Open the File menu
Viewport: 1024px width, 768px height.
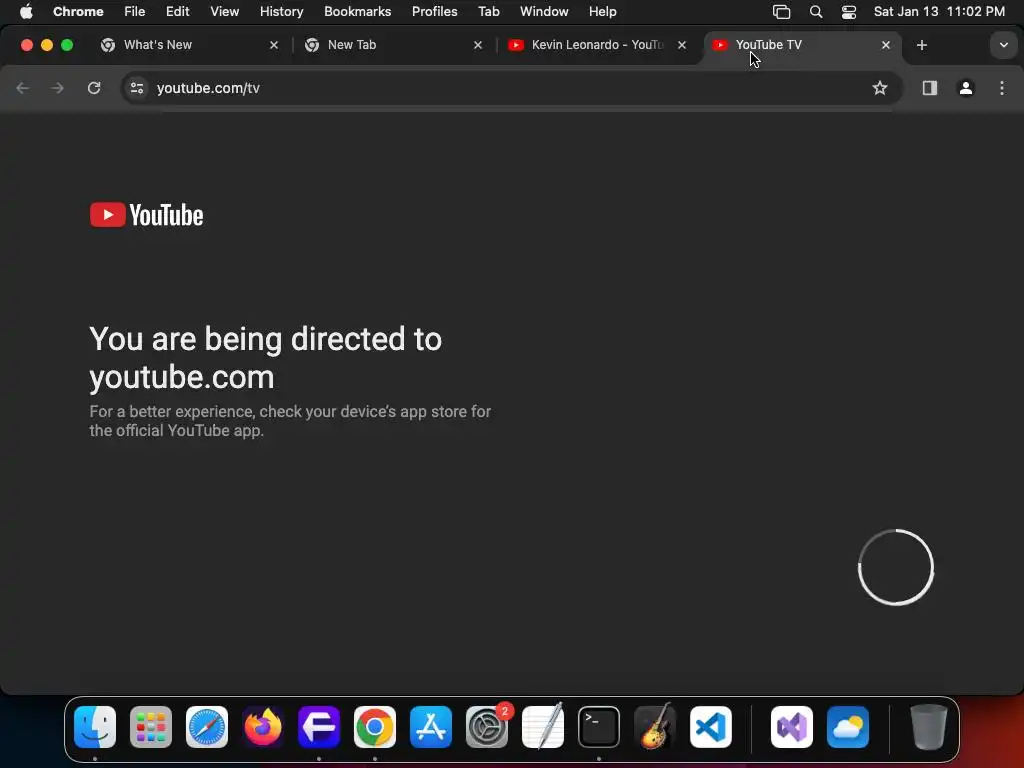135,11
